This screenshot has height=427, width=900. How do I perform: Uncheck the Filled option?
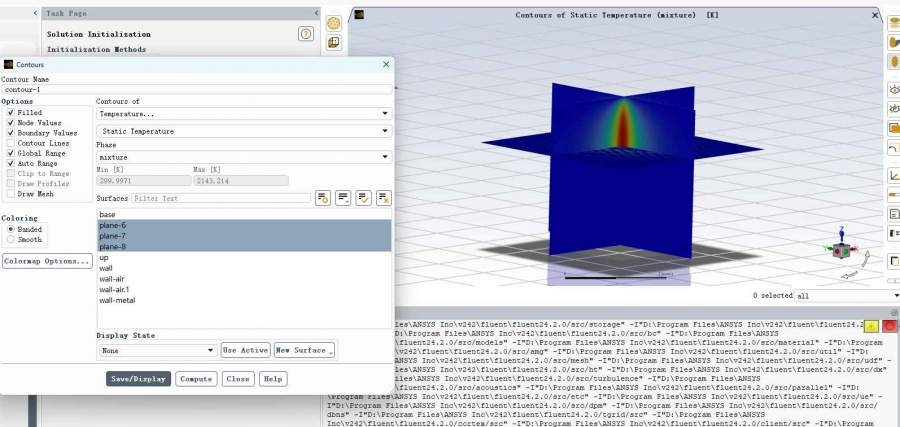coord(11,113)
